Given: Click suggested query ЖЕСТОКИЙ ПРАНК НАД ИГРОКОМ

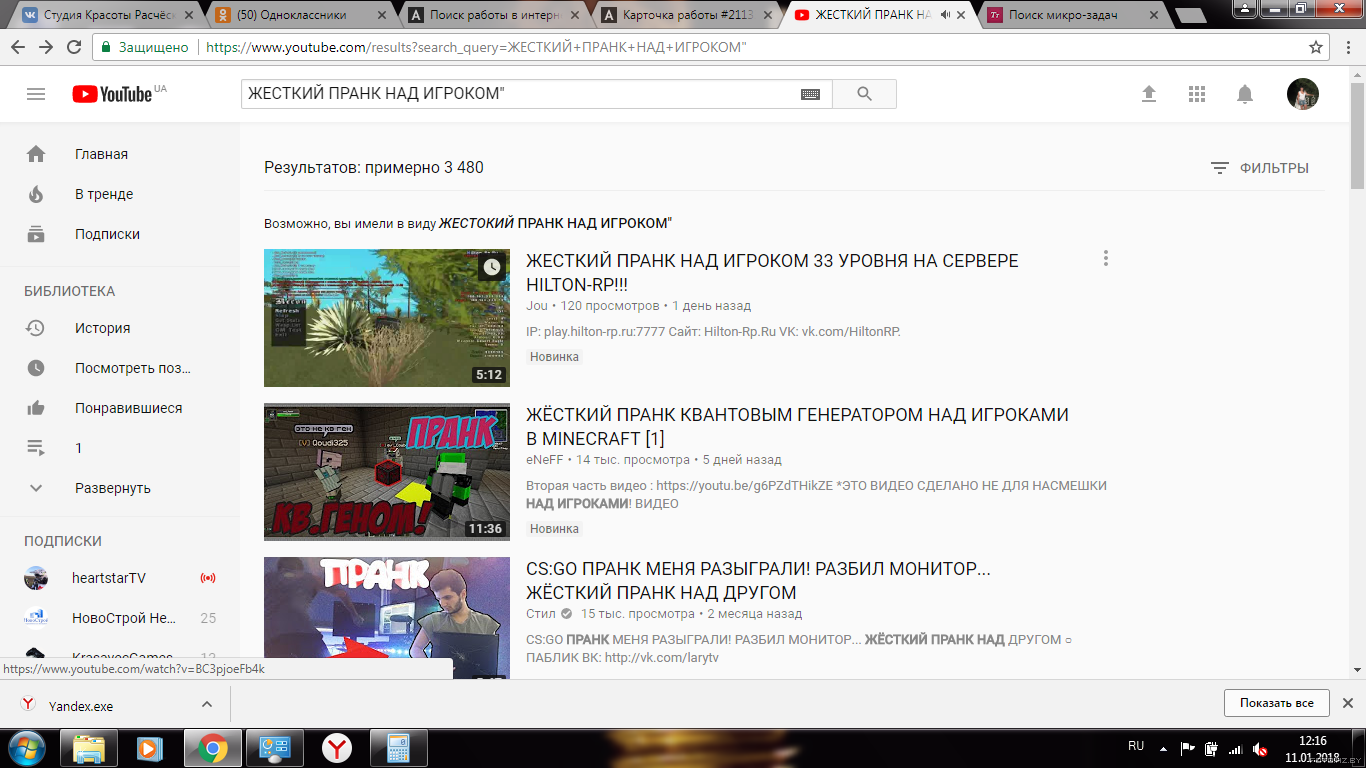Looking at the screenshot, I should tap(555, 223).
